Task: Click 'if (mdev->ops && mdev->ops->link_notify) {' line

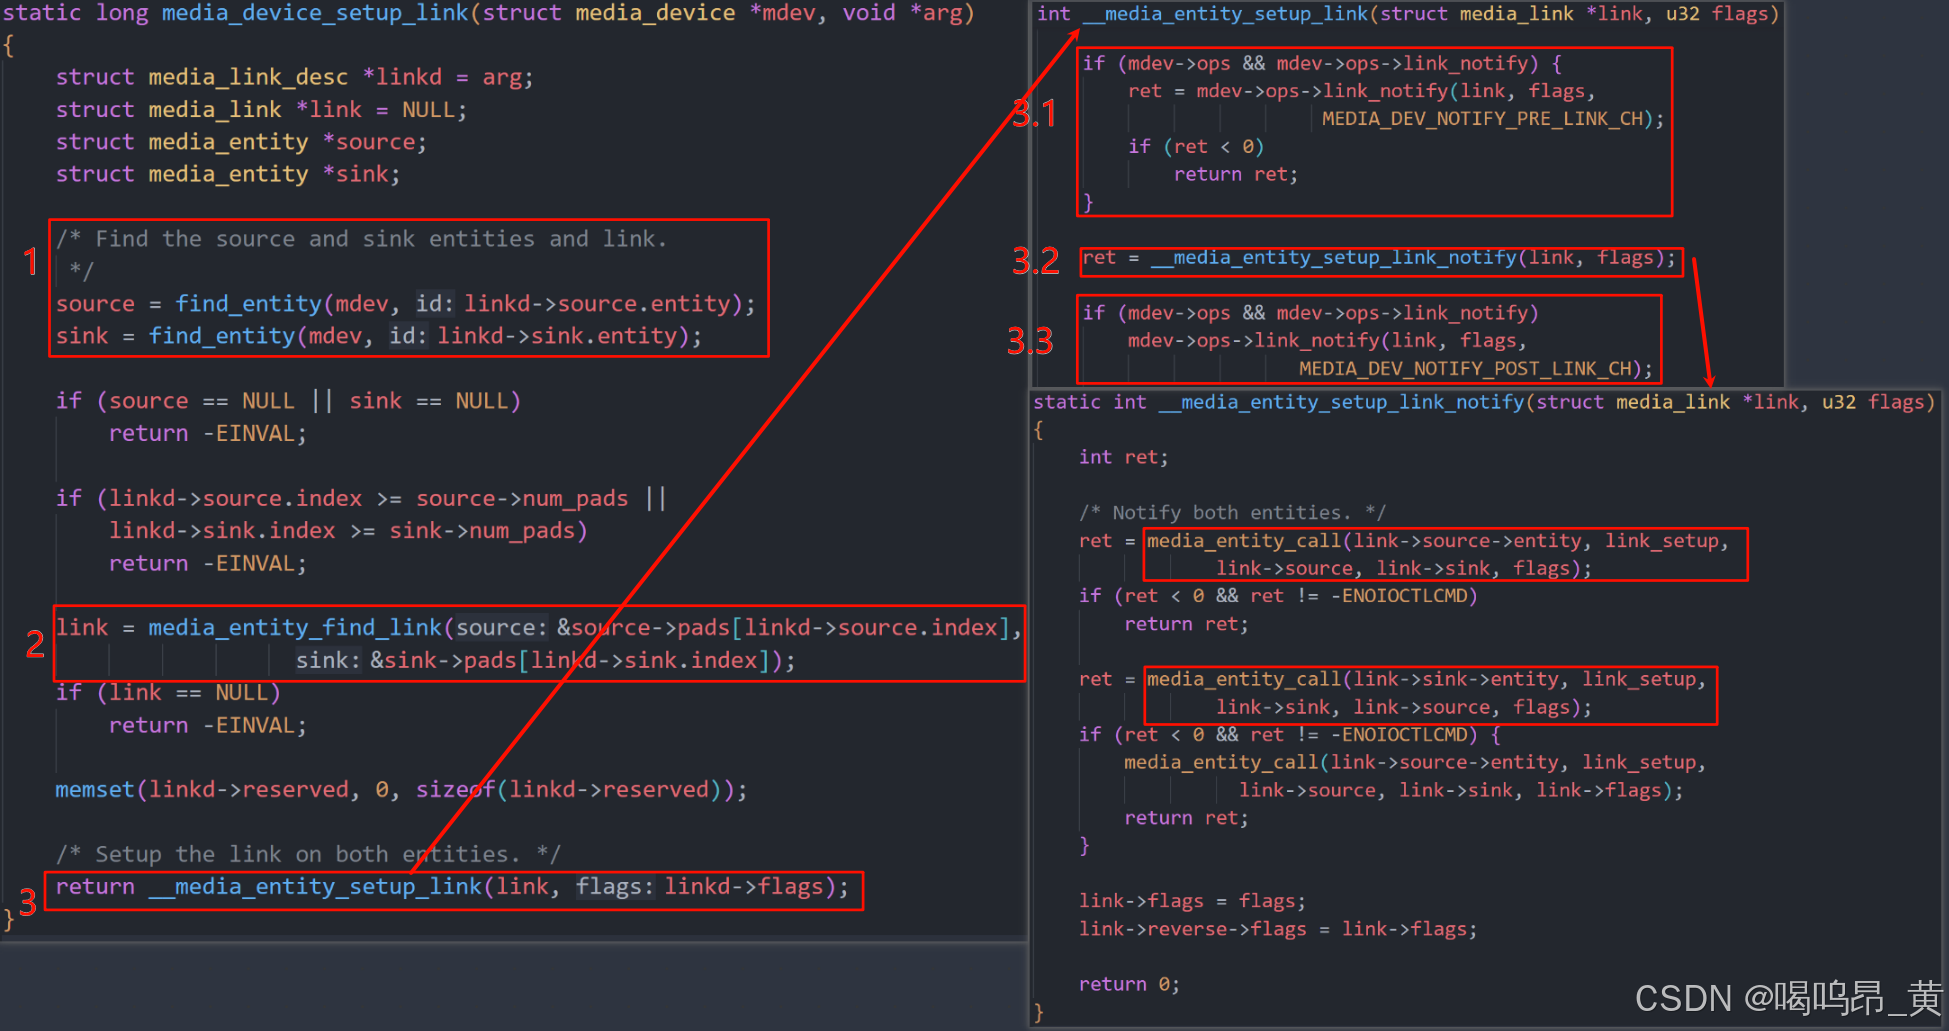Action: [x=1322, y=63]
